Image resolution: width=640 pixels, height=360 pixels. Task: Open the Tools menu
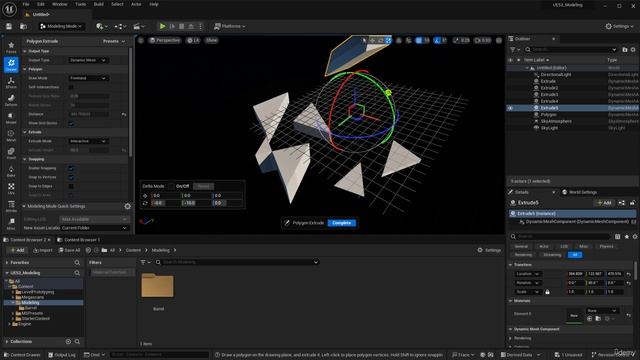80,4
